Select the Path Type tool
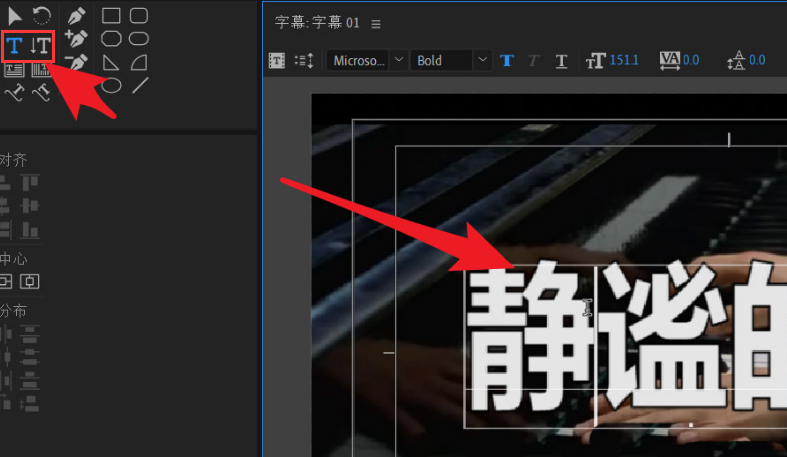 coord(15,93)
